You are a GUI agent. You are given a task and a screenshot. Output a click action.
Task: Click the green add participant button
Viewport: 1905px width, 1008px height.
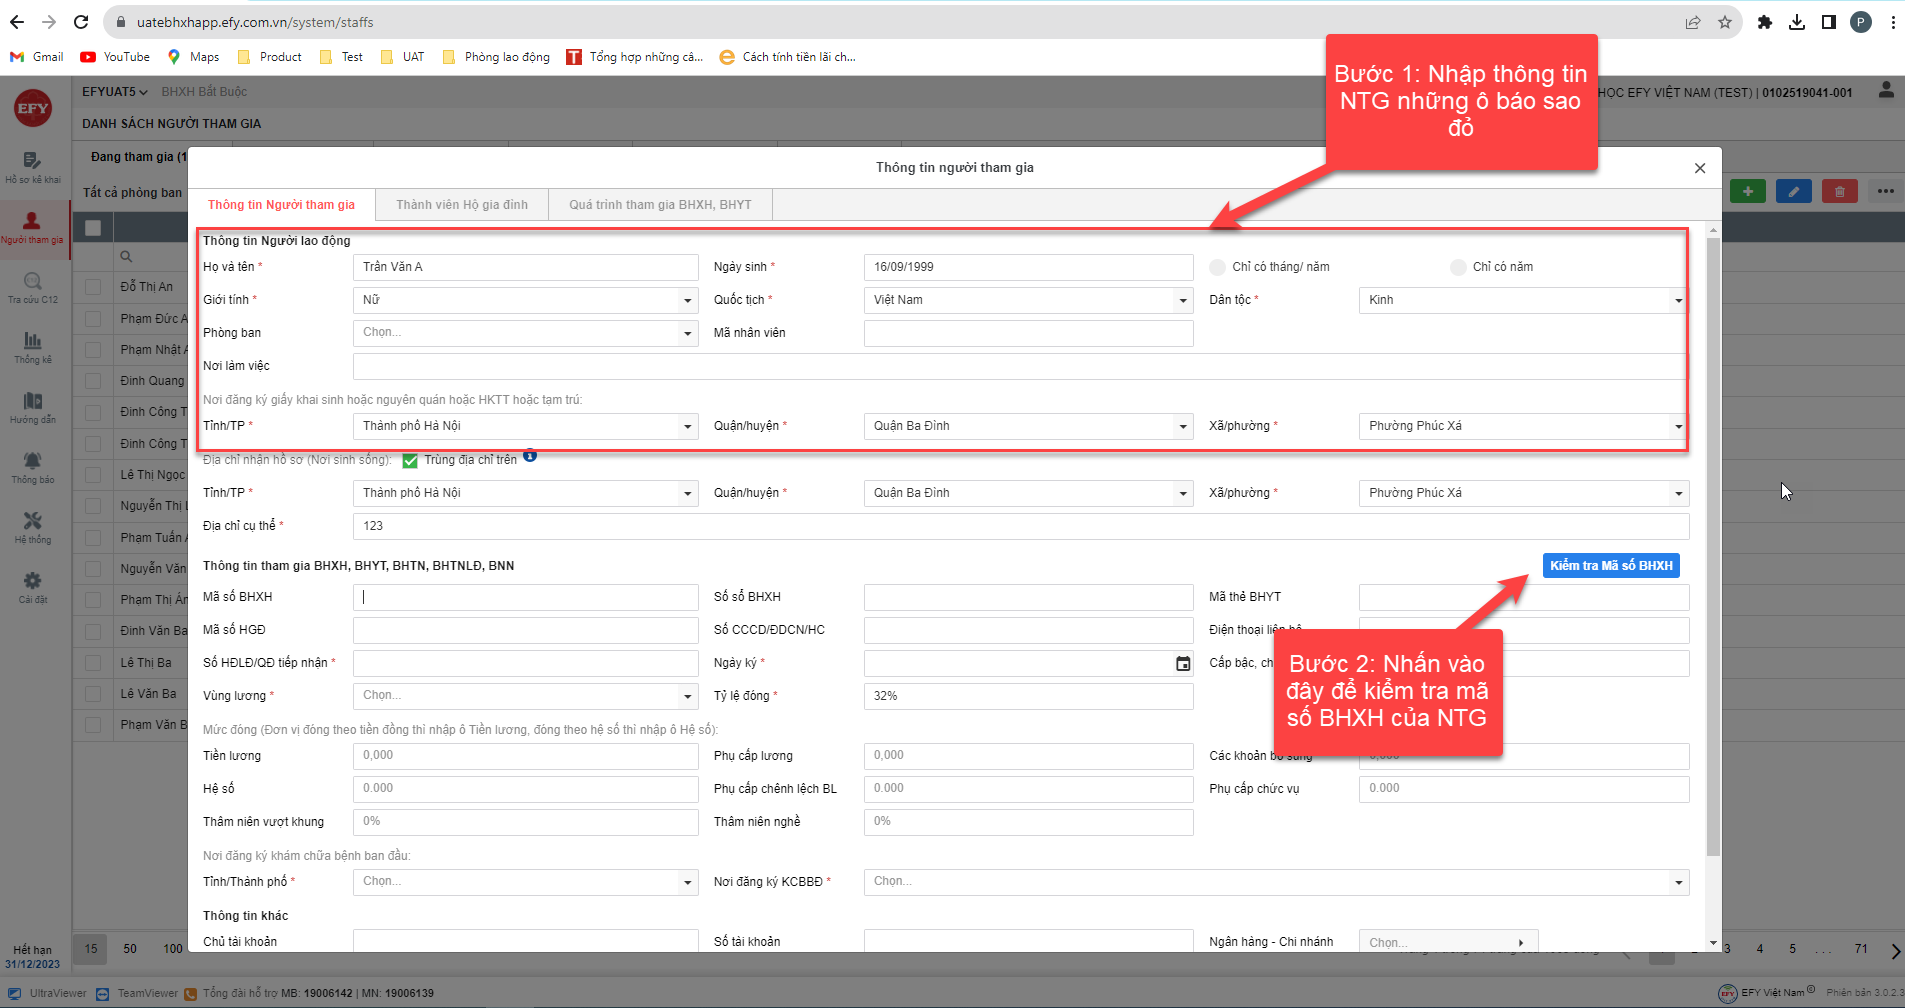point(1747,191)
